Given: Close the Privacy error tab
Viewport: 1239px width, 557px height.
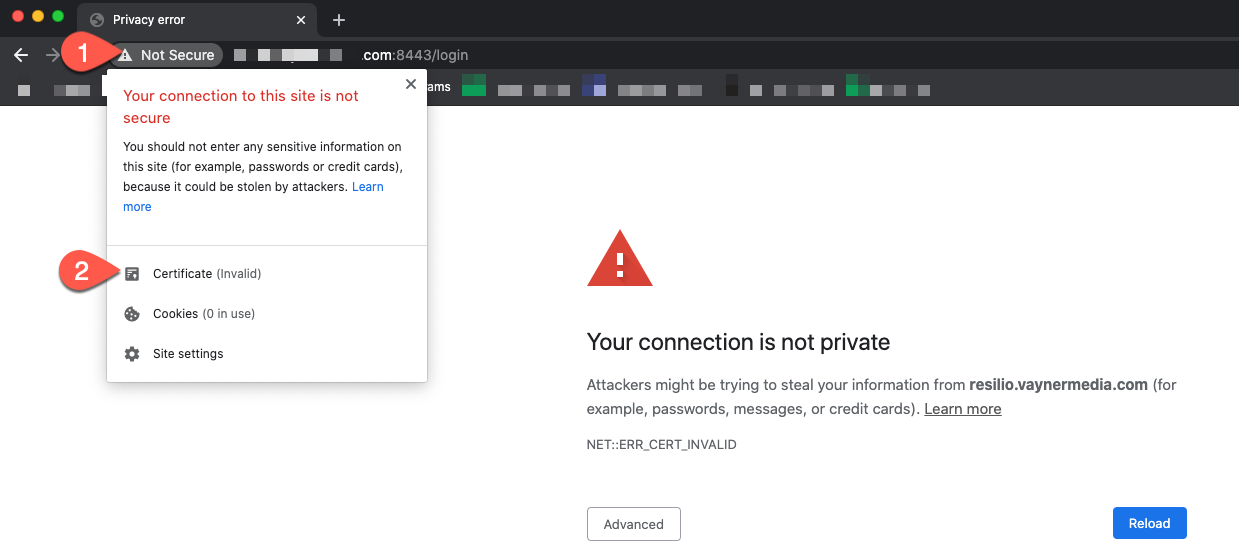Looking at the screenshot, I should tap(299, 20).
